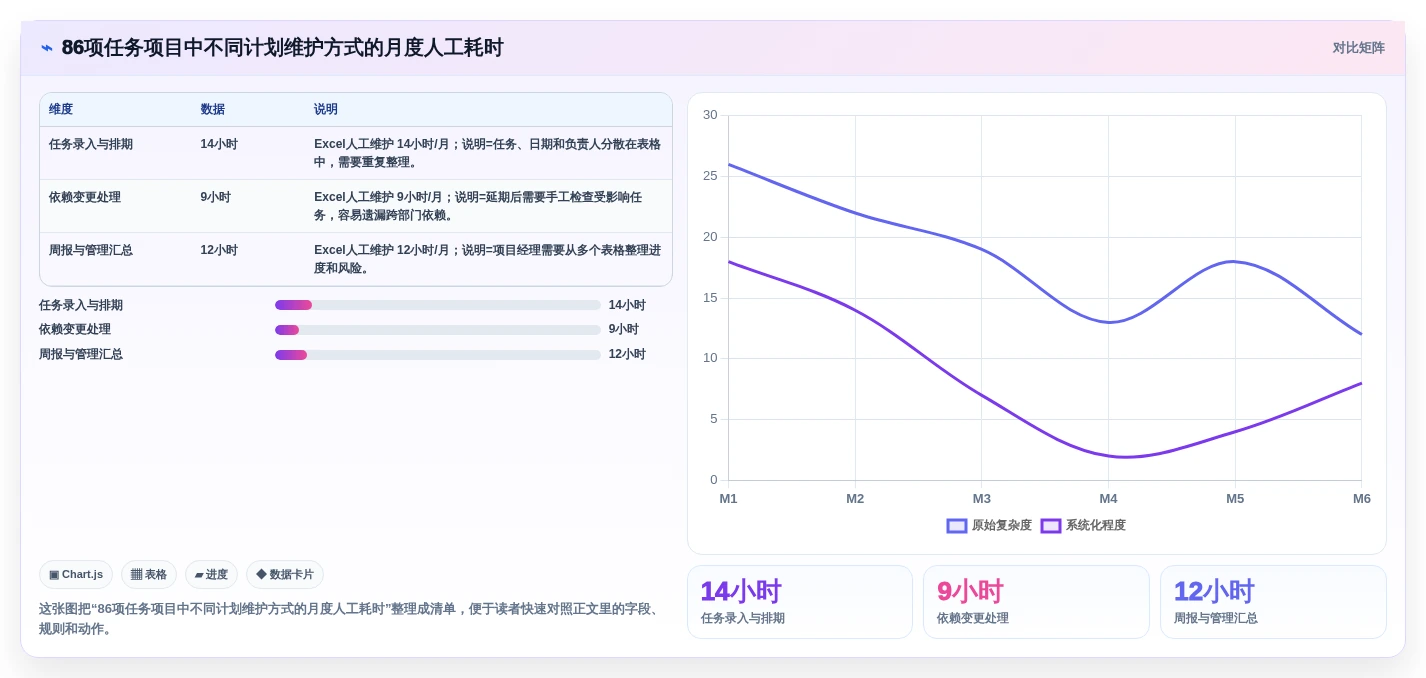Image resolution: width=1426 pixels, height=678 pixels.
Task: Click the 9小时 value beside progress bar
Action: point(623,329)
